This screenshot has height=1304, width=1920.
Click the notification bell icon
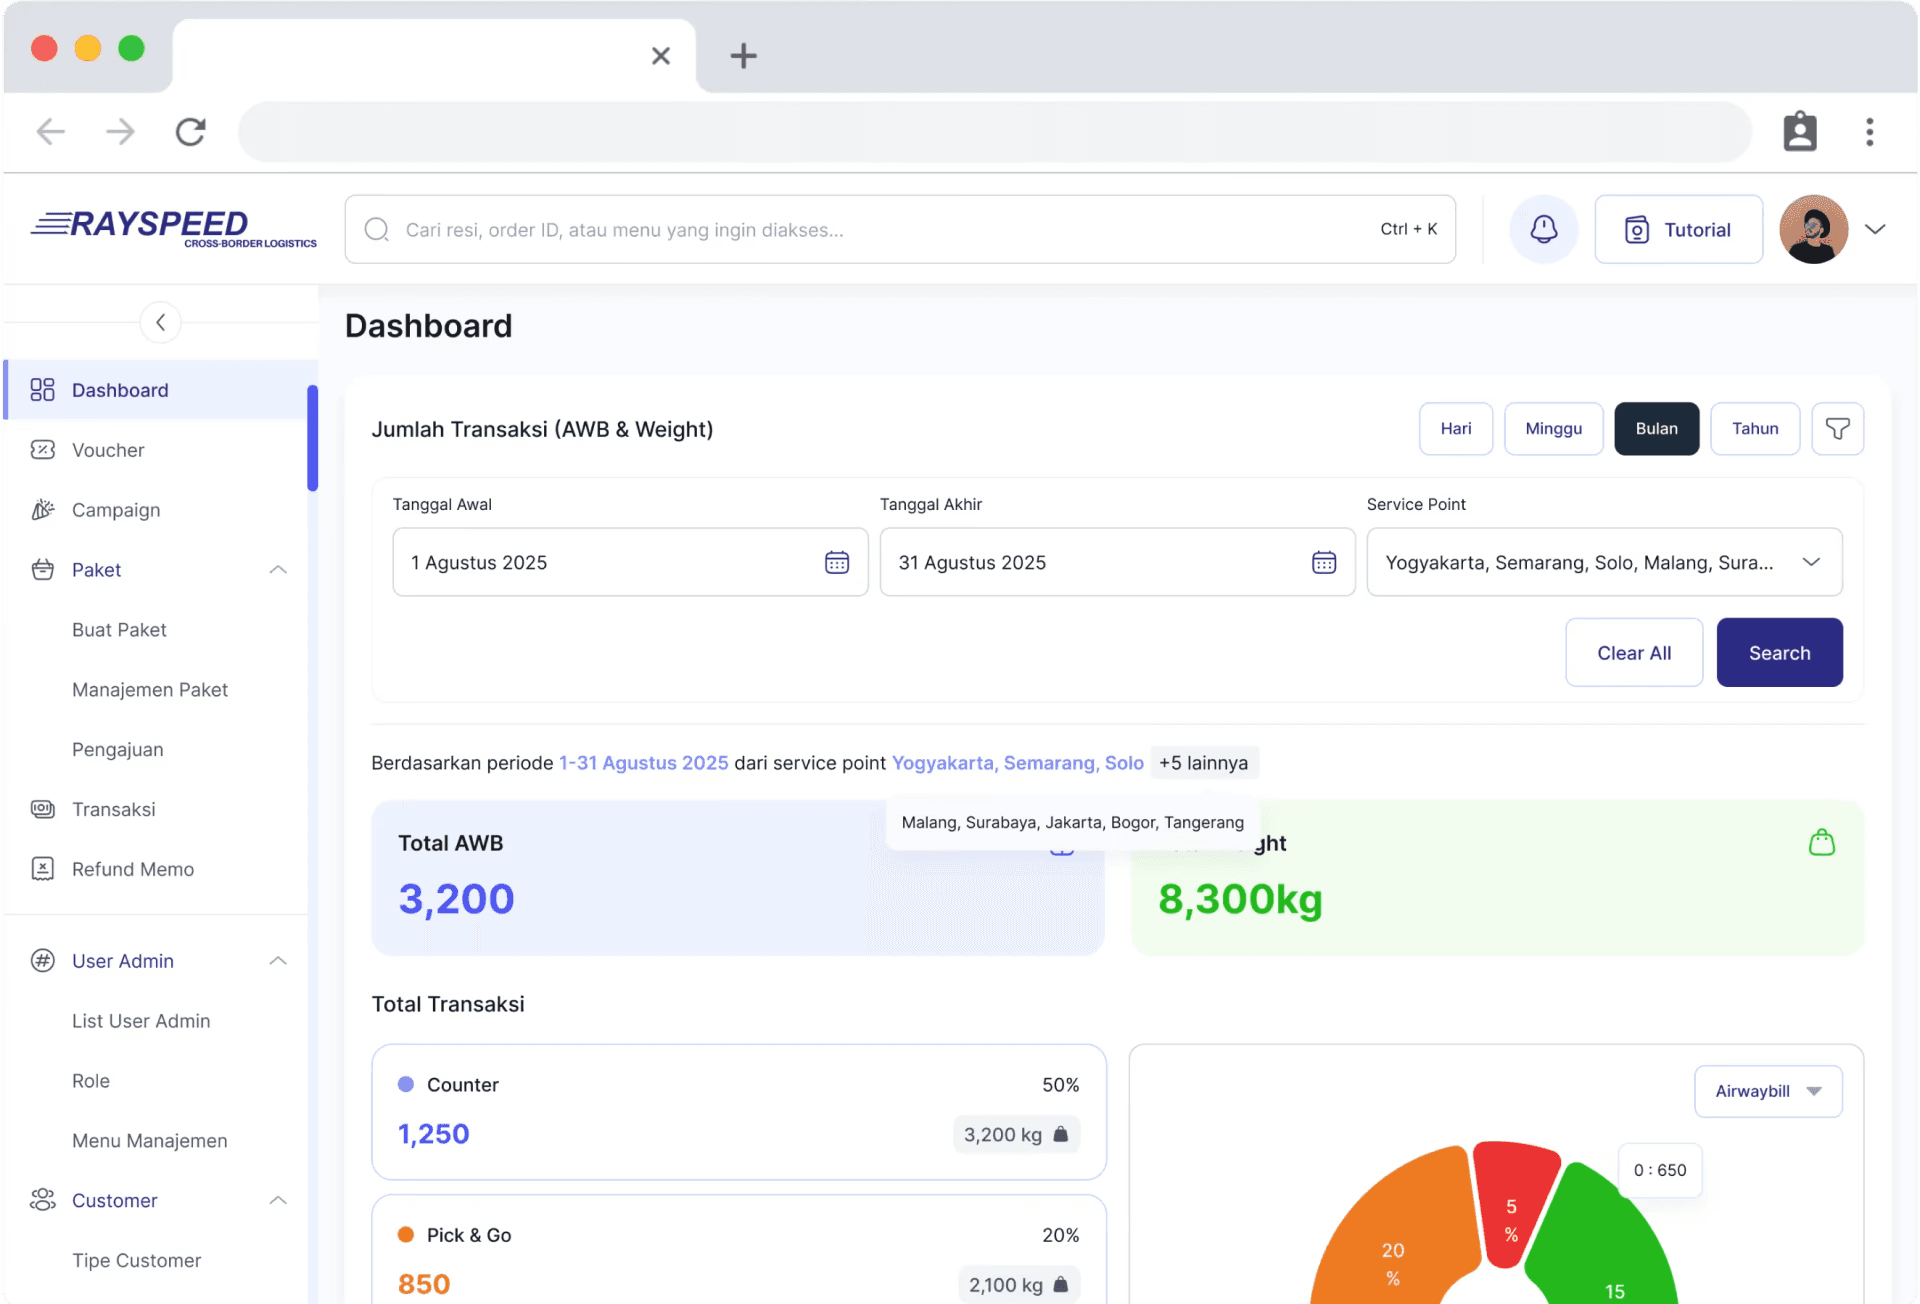pos(1543,229)
